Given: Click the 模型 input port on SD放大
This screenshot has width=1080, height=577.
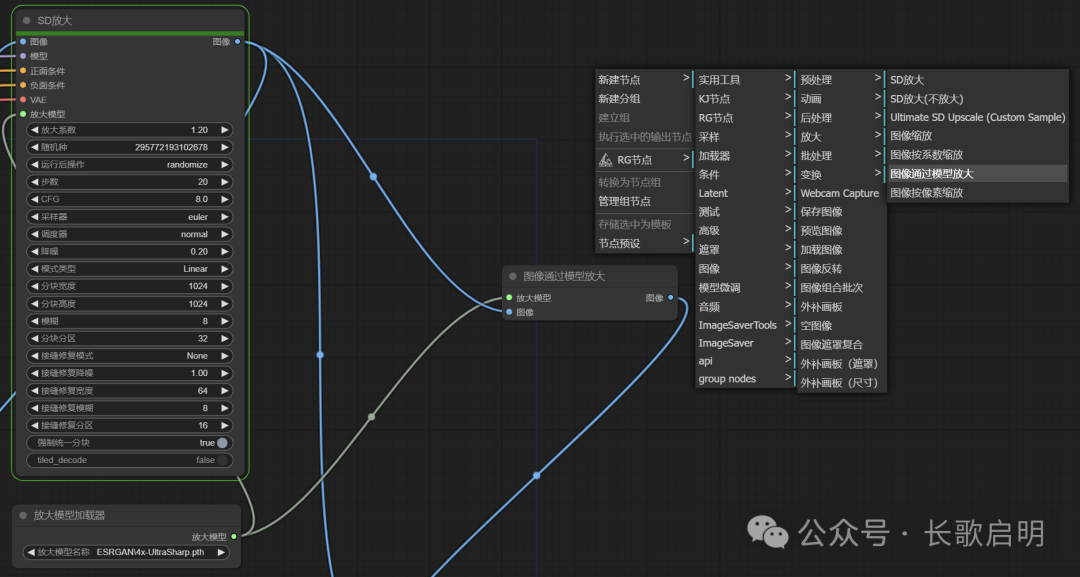Looking at the screenshot, I should coord(23,56).
